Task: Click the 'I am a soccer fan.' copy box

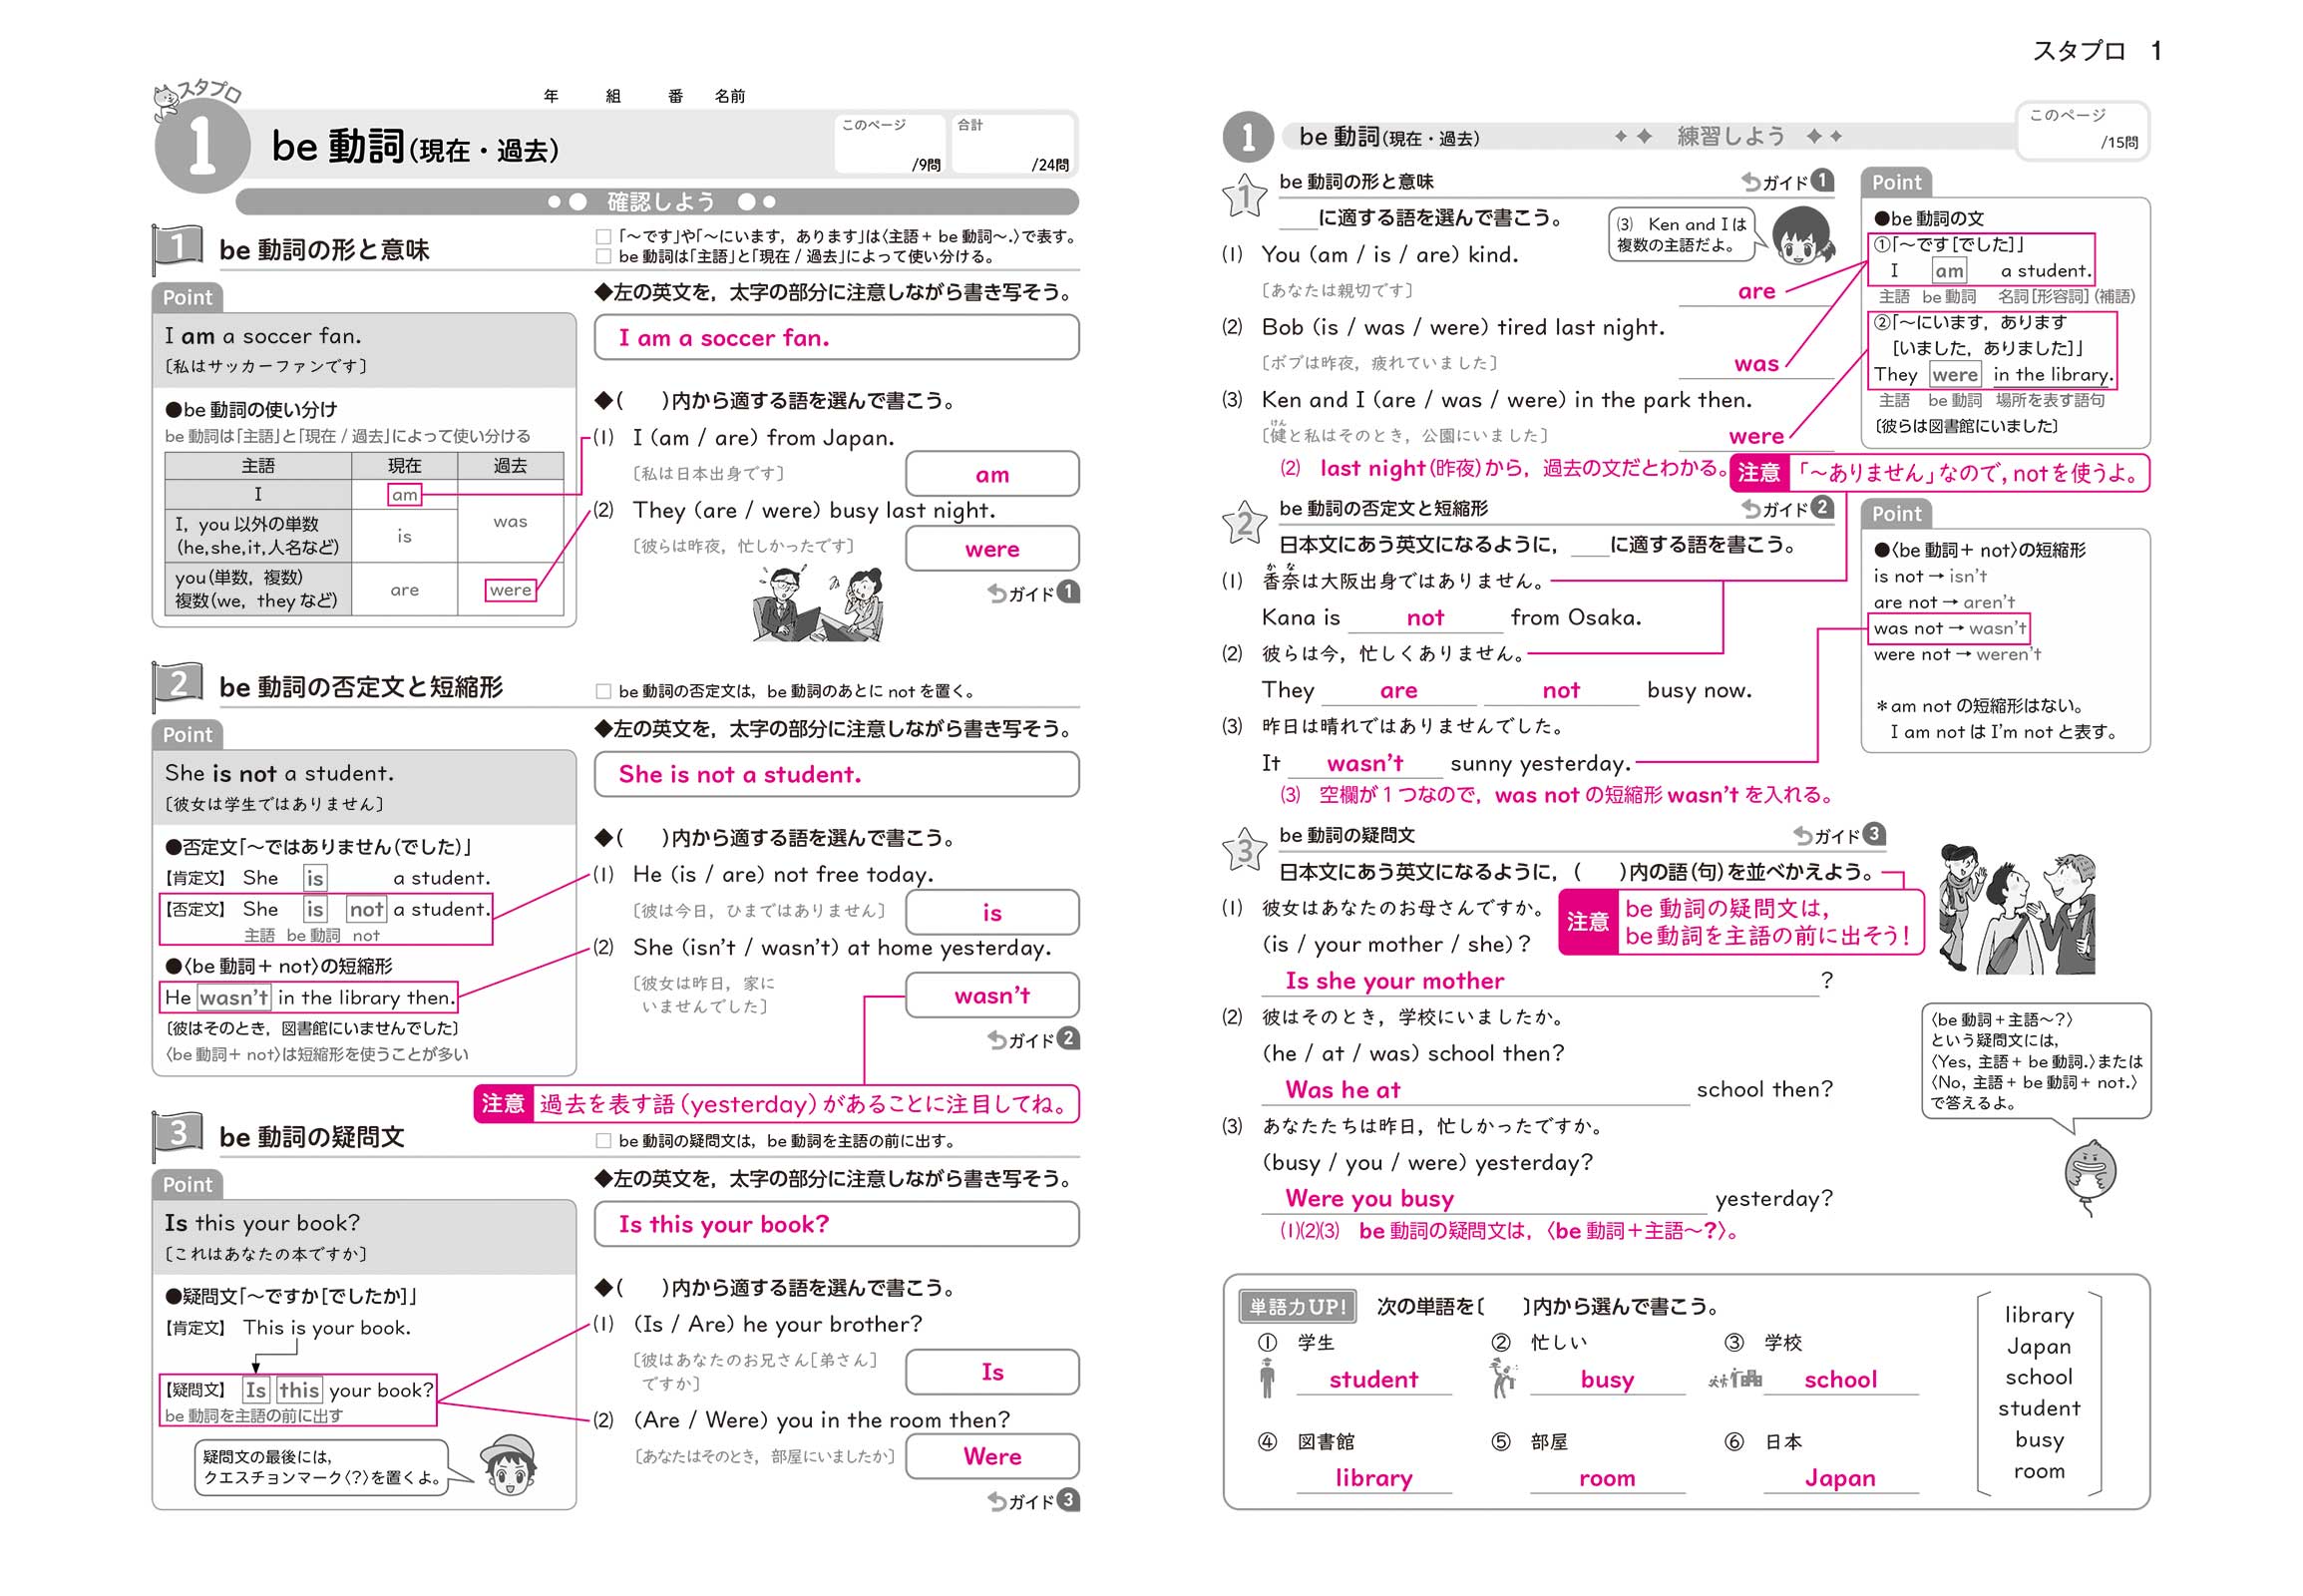Action: click(837, 337)
